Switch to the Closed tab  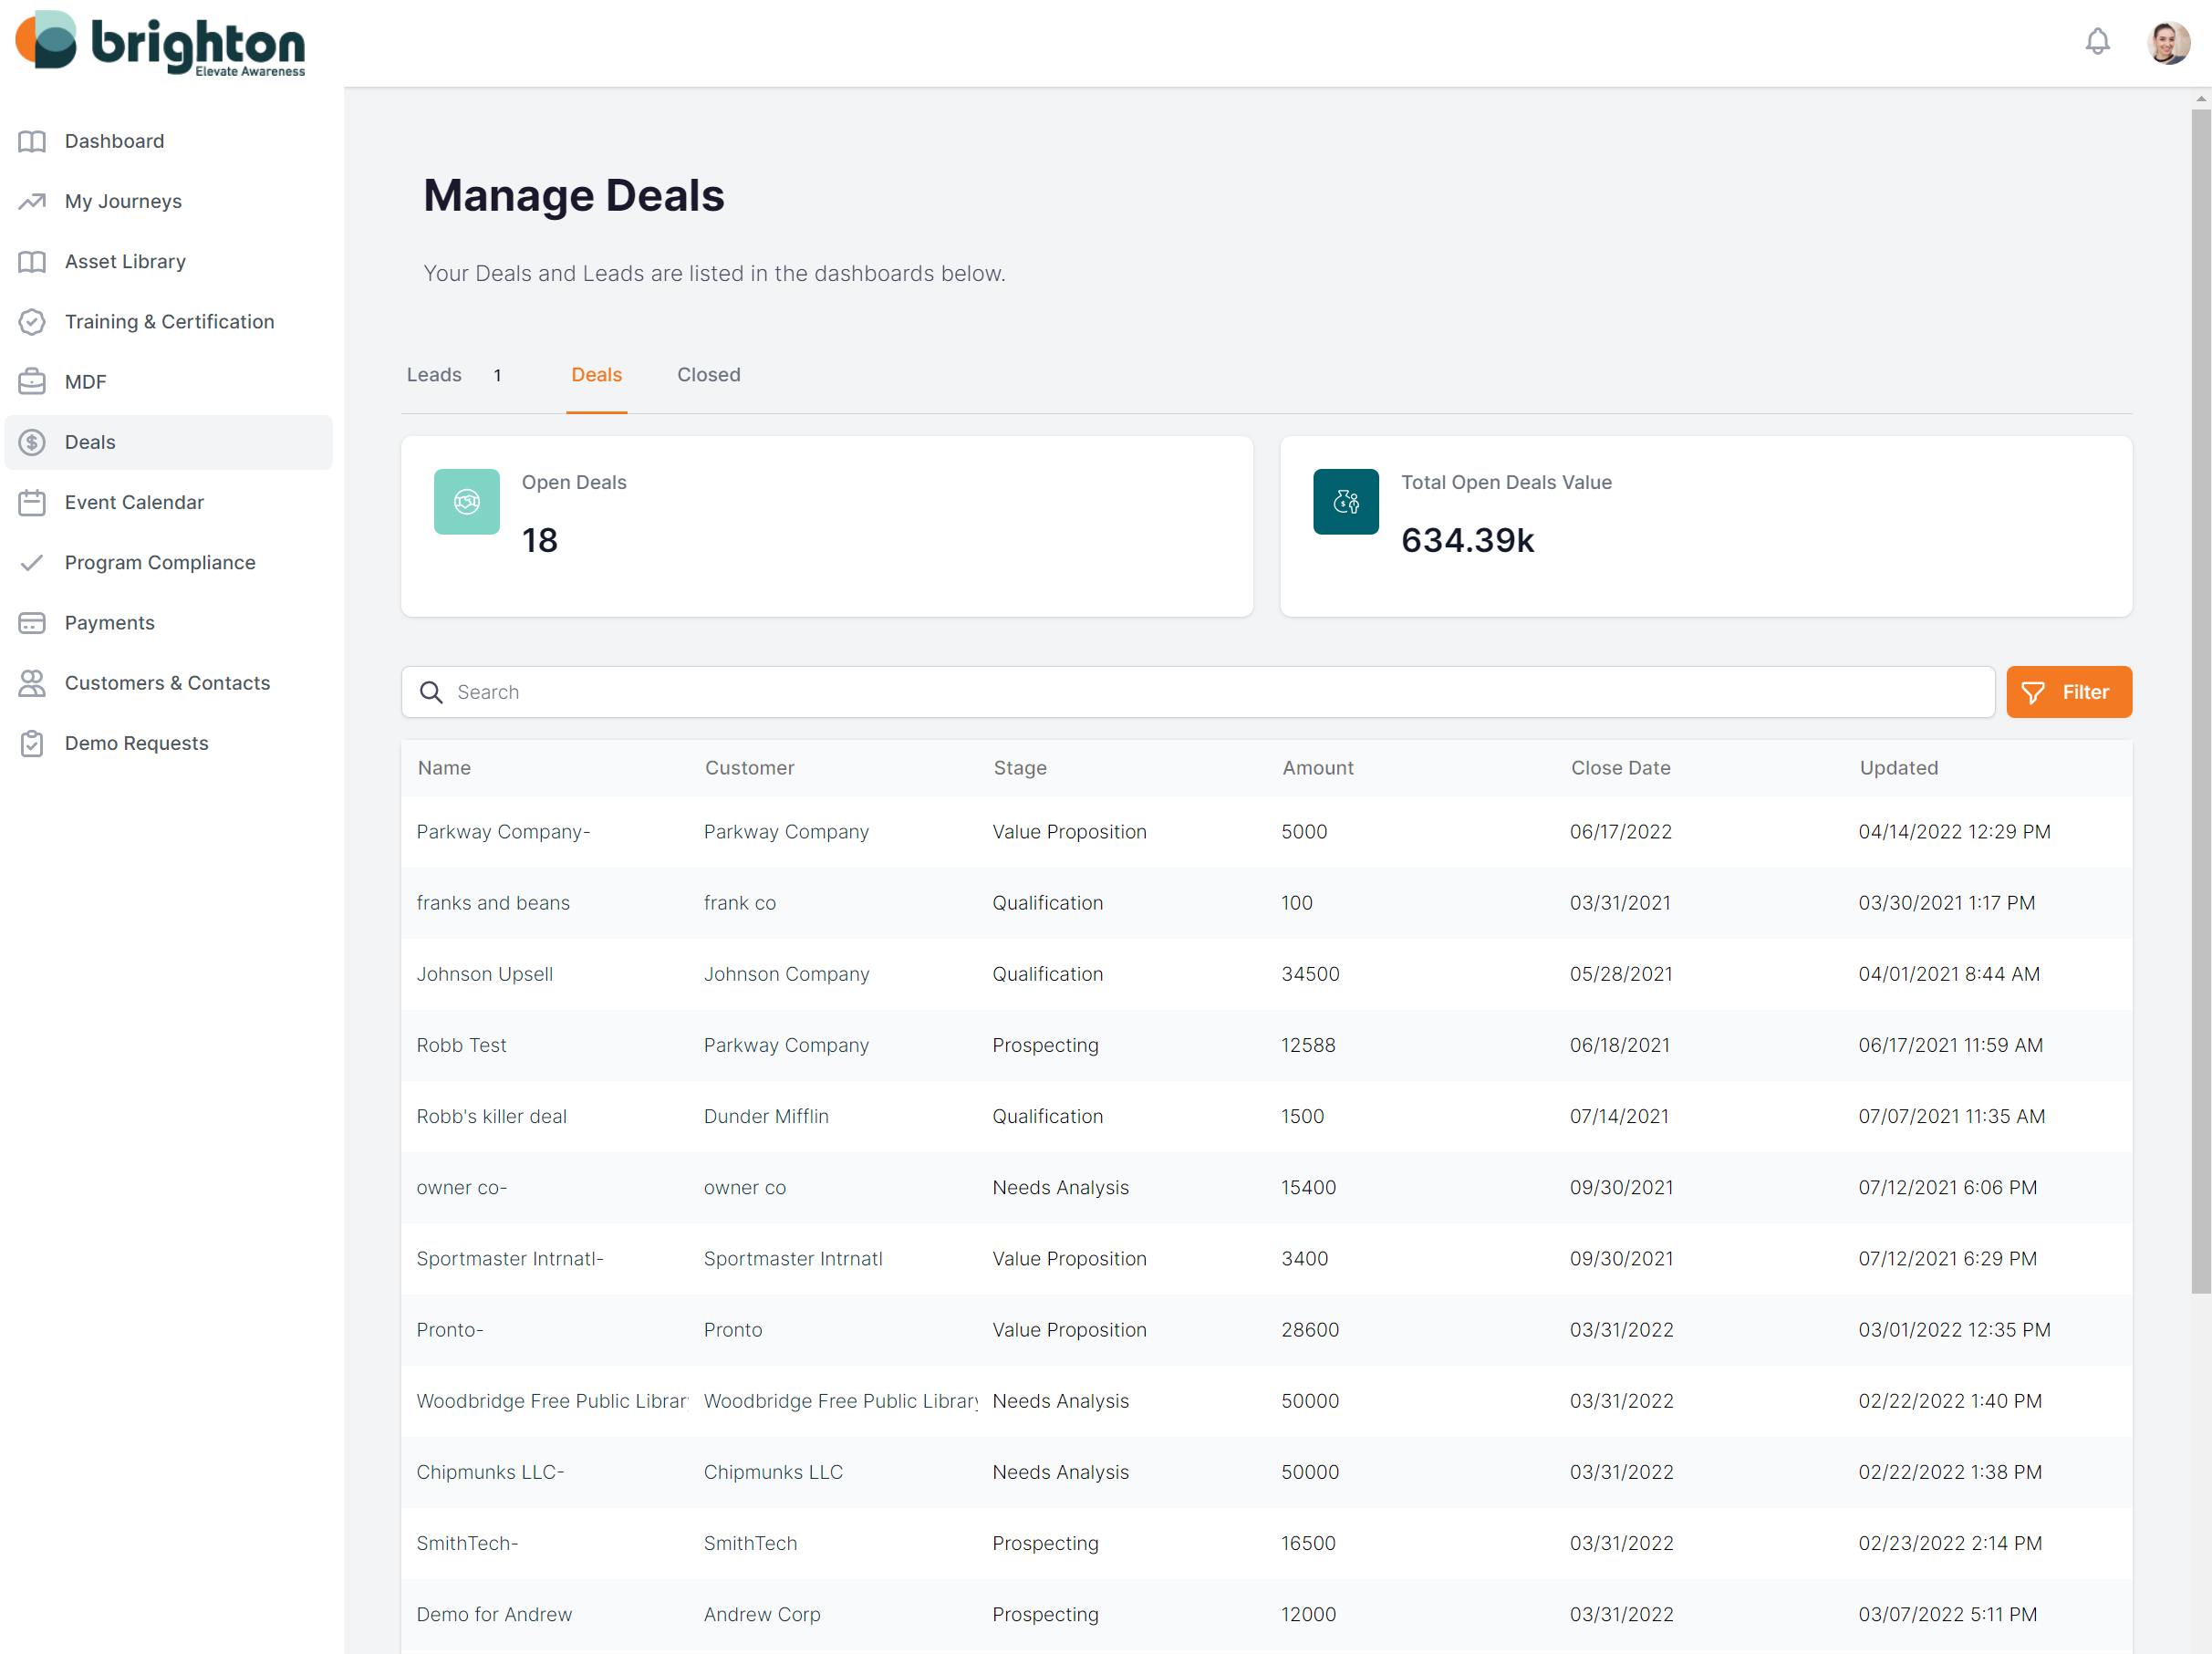(707, 373)
